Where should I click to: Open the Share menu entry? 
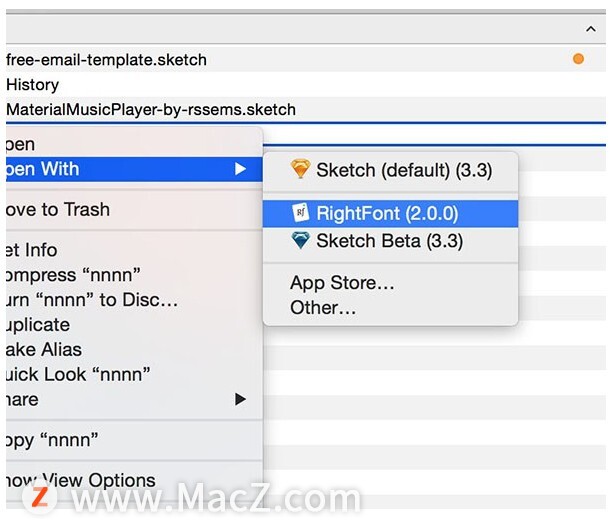pos(134,399)
